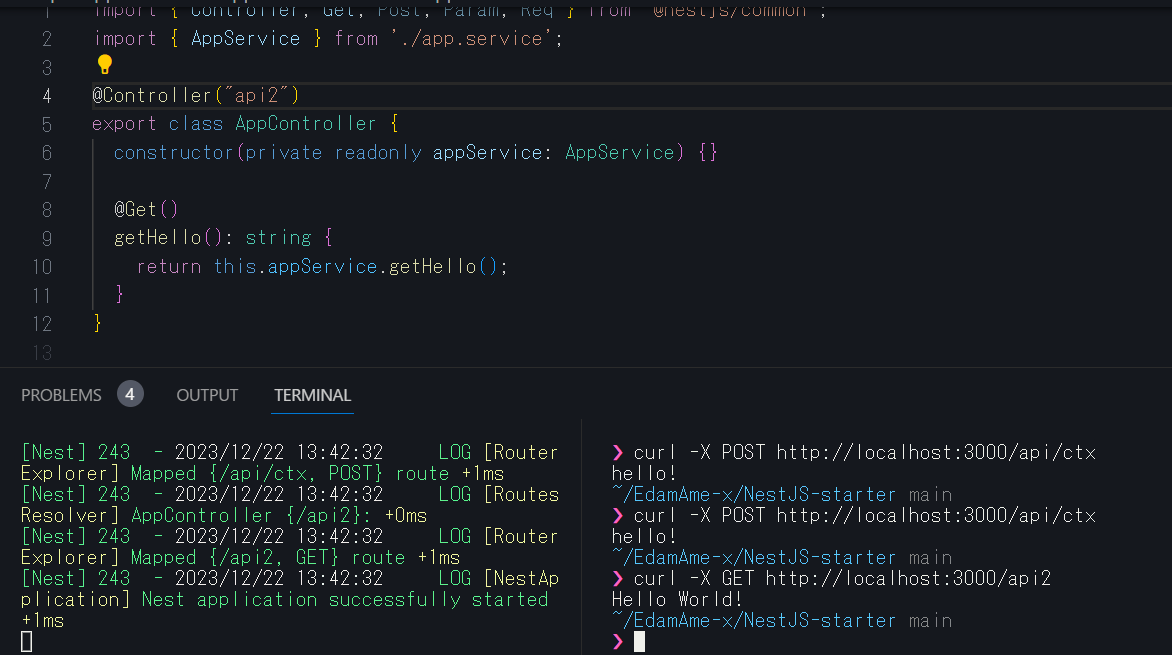The width and height of the screenshot is (1172, 655).
Task: Select the TERMINAL tab
Action: click(312, 395)
